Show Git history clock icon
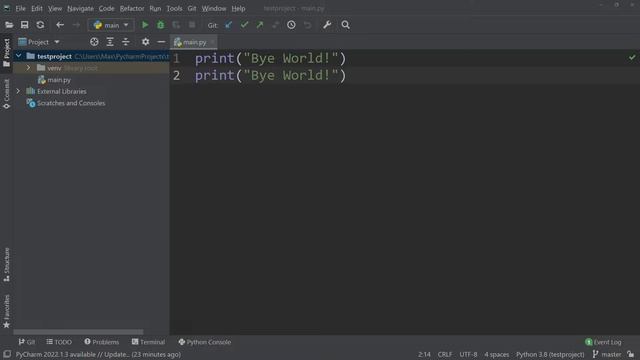Image resolution: width=640 pixels, height=360 pixels. tap(291, 25)
